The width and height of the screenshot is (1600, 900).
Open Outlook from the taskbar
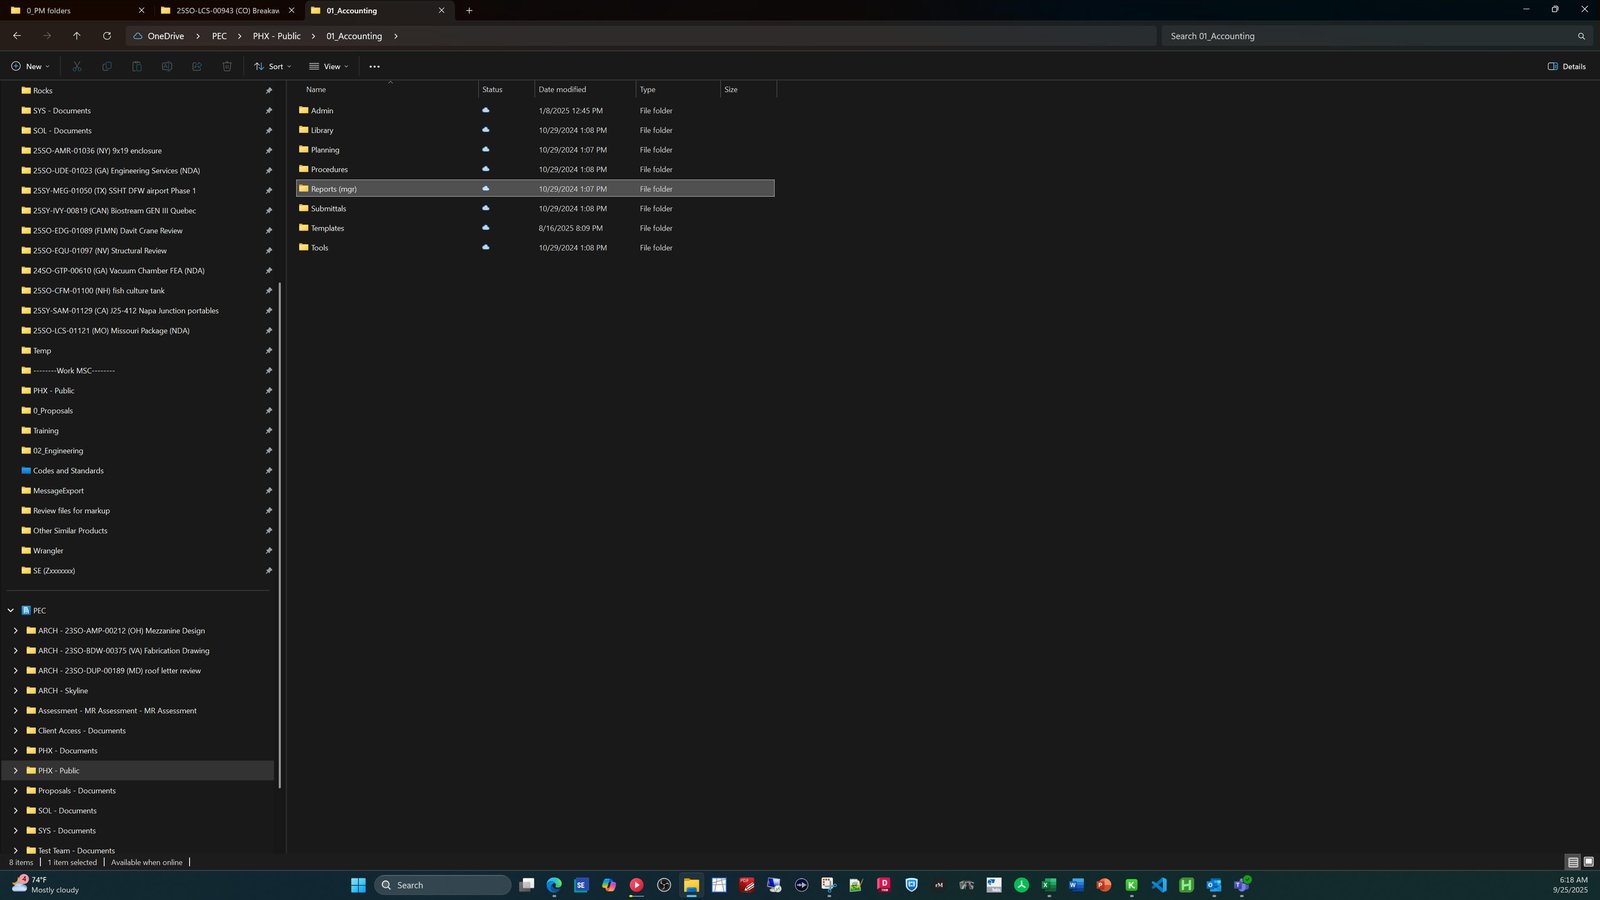1214,885
